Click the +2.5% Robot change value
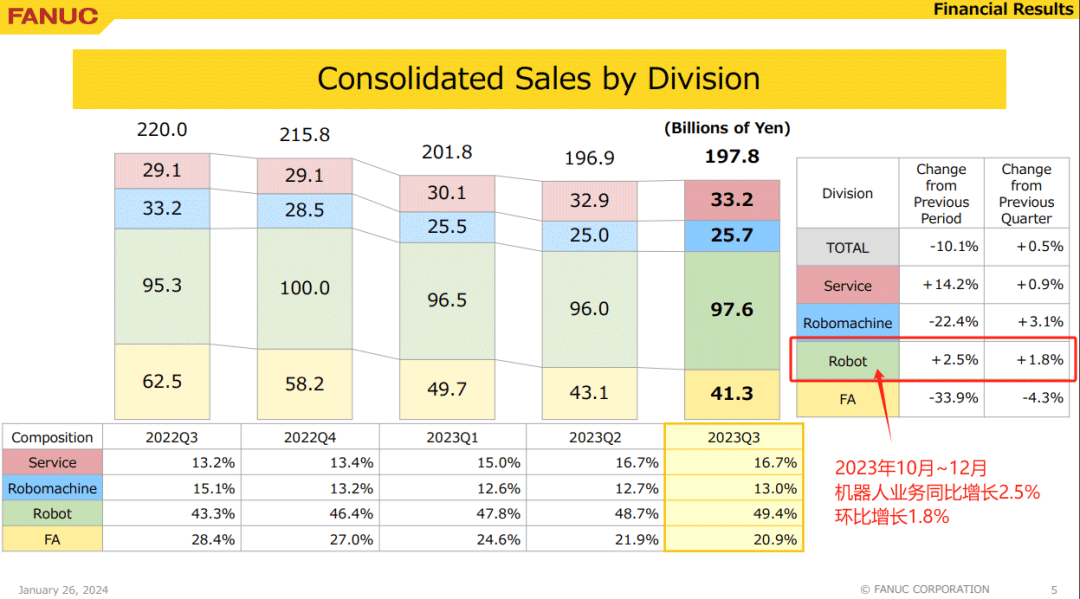 (x=955, y=359)
